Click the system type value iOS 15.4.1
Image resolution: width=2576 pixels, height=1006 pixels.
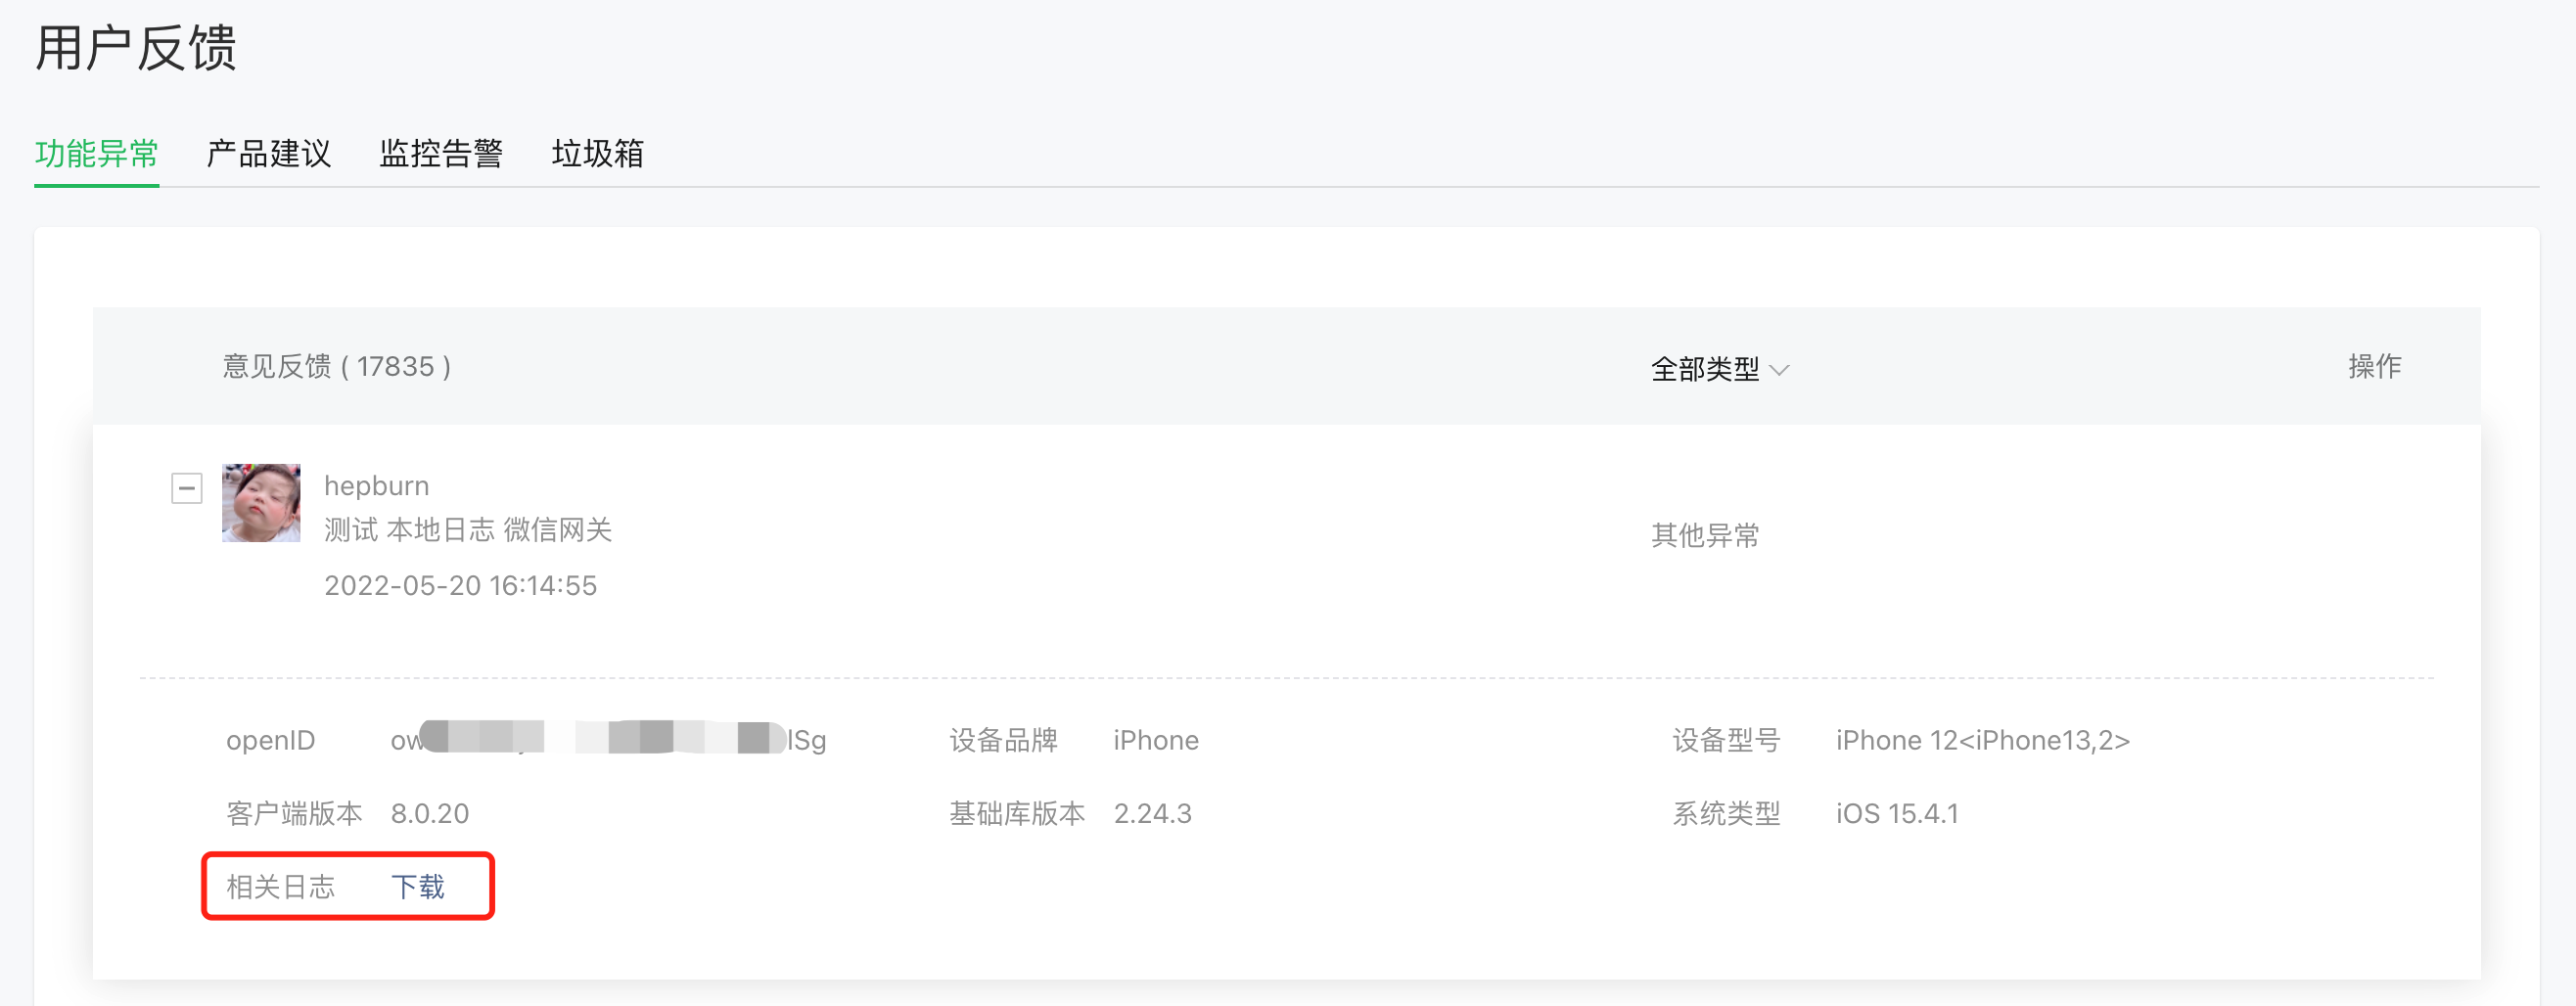point(1897,813)
